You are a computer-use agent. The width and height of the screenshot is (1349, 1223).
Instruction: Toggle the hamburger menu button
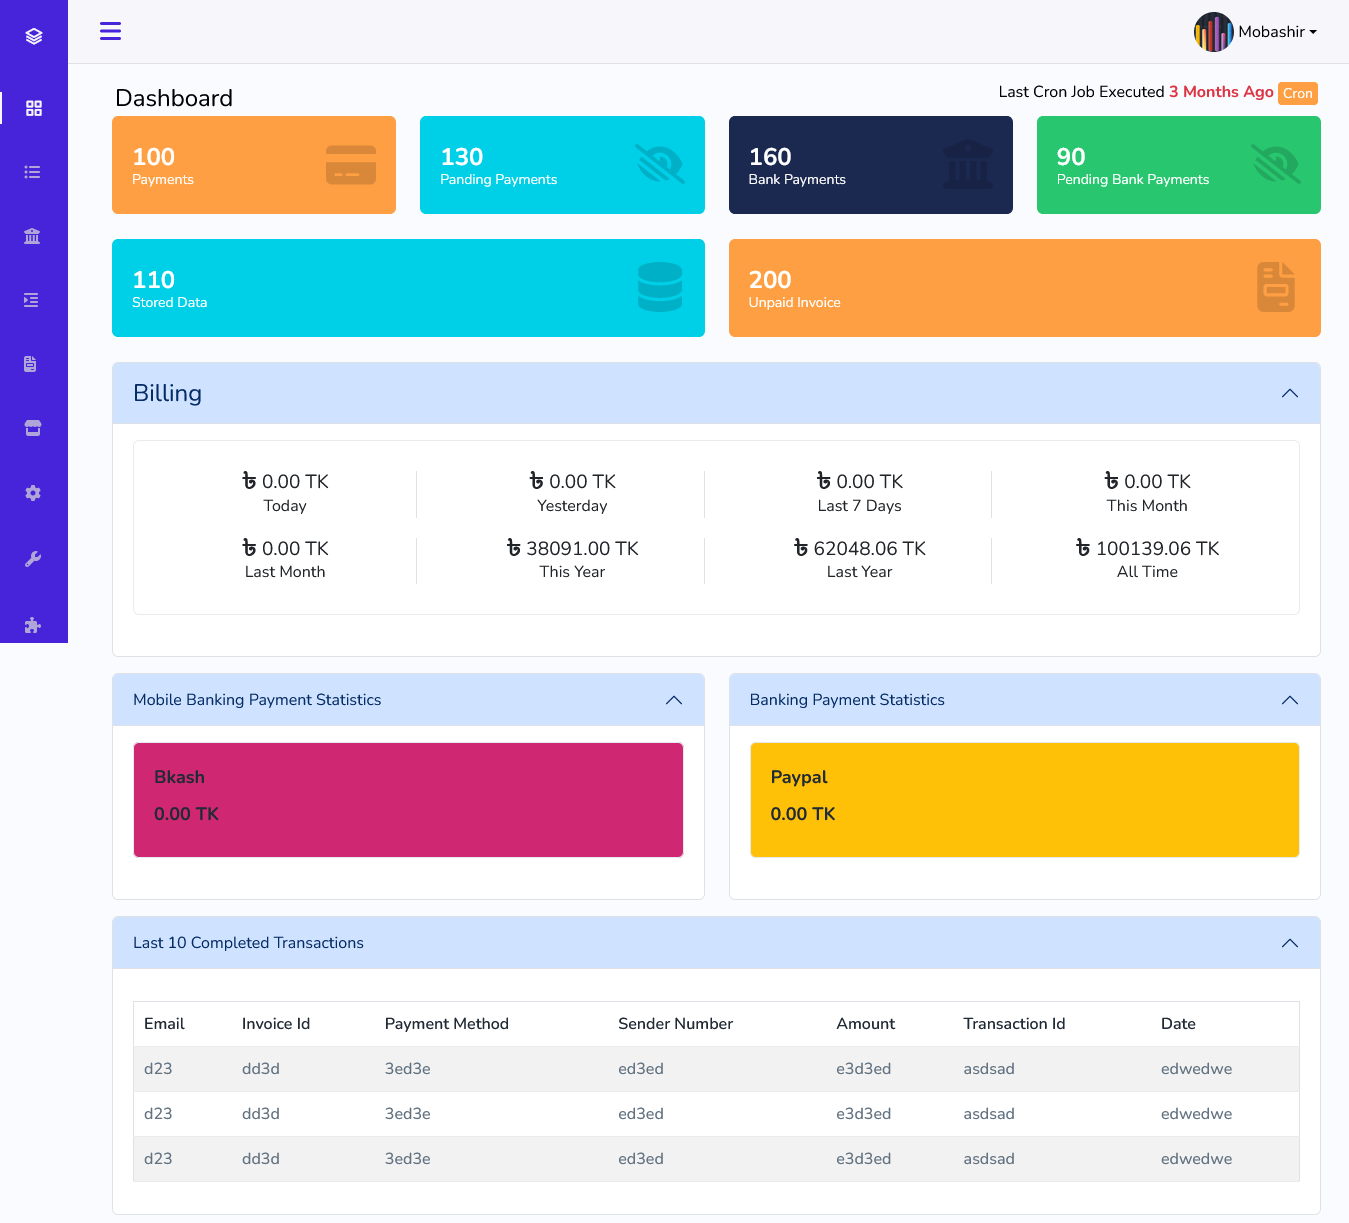click(110, 31)
